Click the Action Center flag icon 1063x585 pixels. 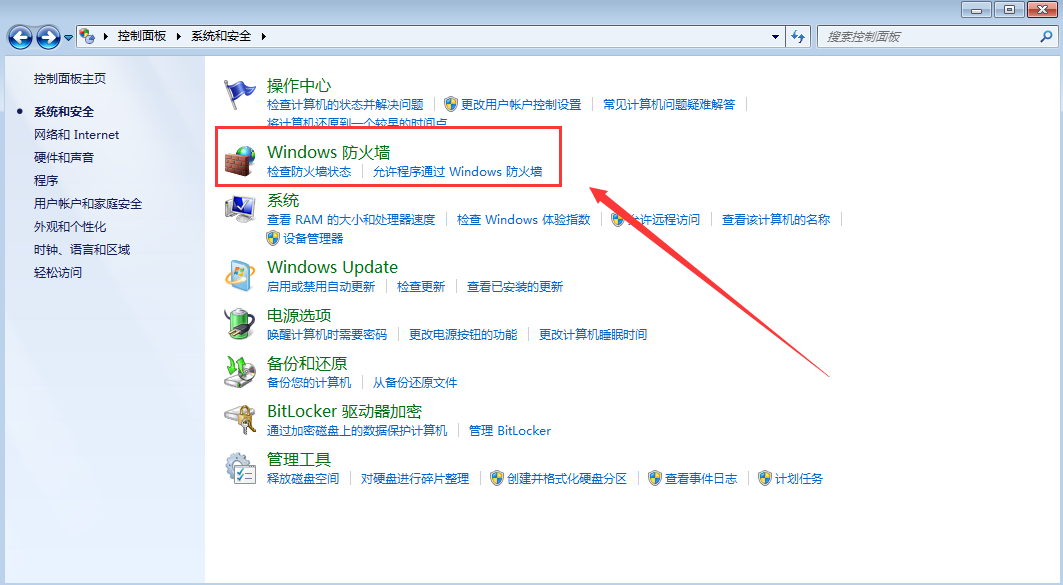pyautogui.click(x=239, y=94)
